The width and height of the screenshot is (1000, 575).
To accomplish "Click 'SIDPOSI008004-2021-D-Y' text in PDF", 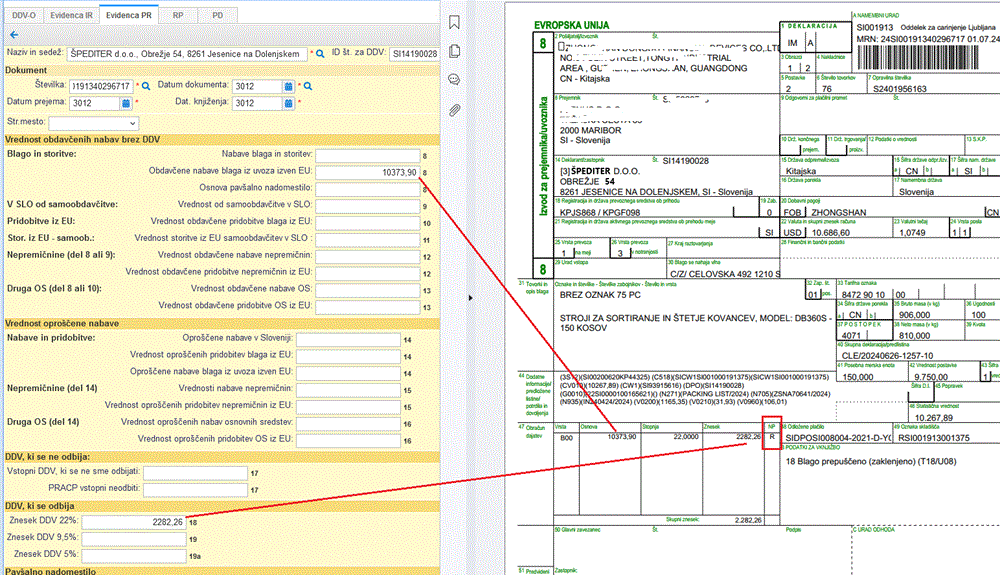I will pos(837,438).
